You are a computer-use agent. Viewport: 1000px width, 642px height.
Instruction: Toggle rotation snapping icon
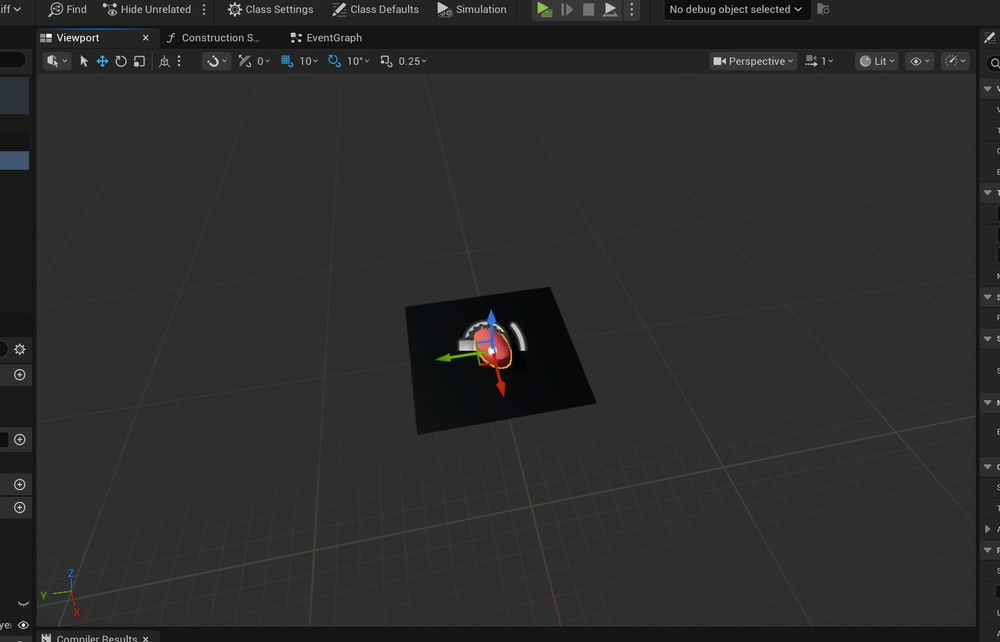334,61
